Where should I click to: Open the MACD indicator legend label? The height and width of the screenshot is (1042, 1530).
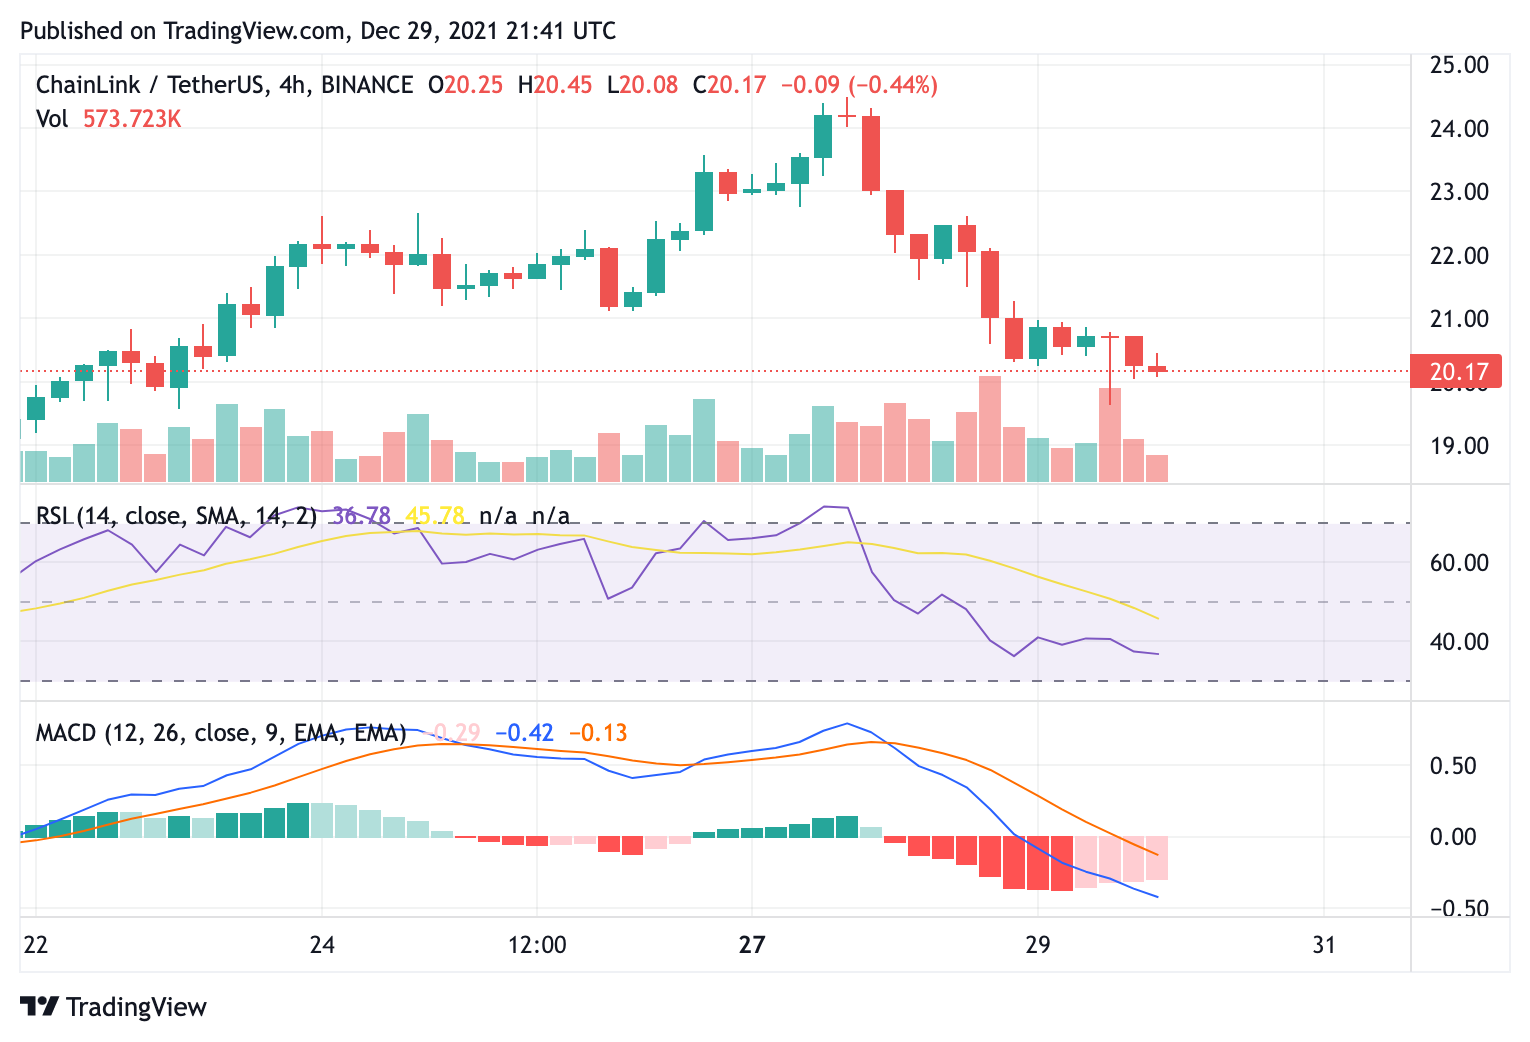pos(221,733)
